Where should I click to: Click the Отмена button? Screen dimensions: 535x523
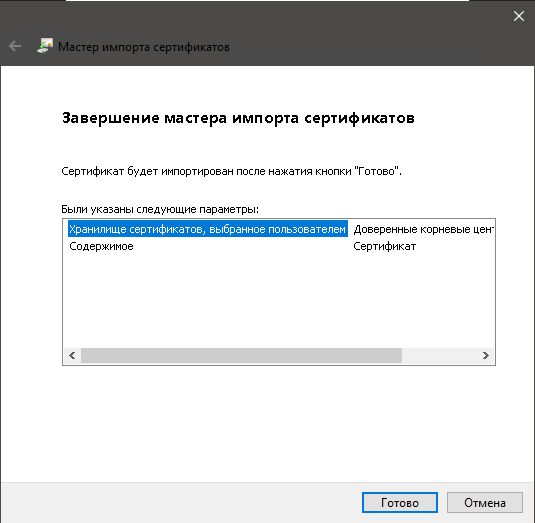click(x=485, y=503)
